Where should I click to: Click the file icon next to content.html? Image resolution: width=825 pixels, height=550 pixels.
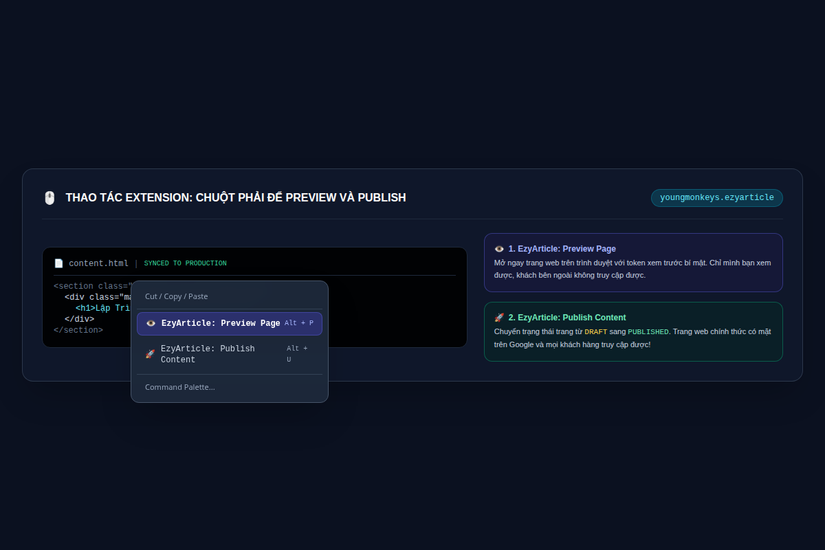click(58, 263)
